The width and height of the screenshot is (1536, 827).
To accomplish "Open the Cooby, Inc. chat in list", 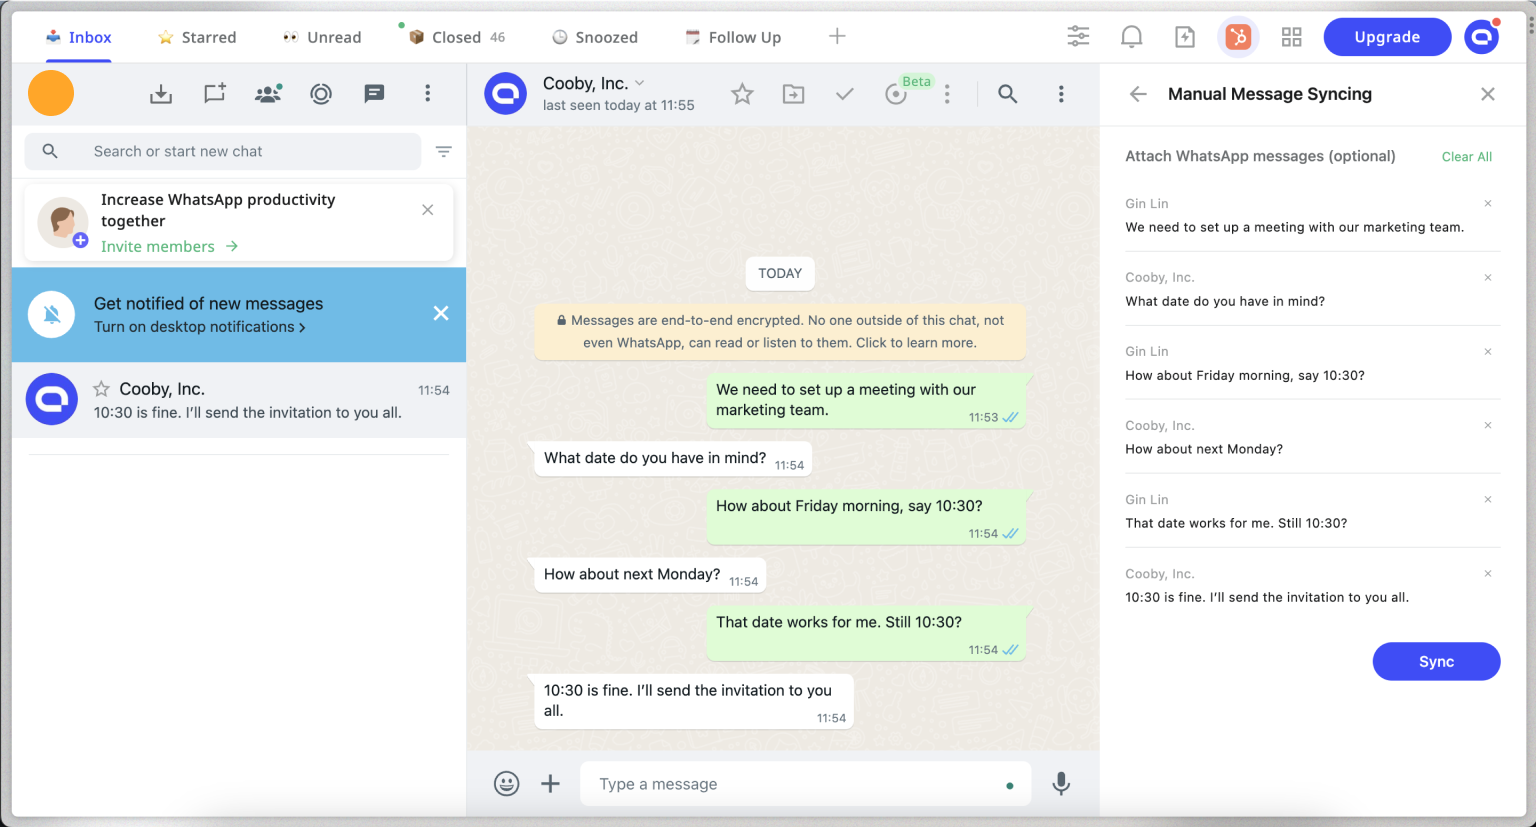I will pos(239,400).
